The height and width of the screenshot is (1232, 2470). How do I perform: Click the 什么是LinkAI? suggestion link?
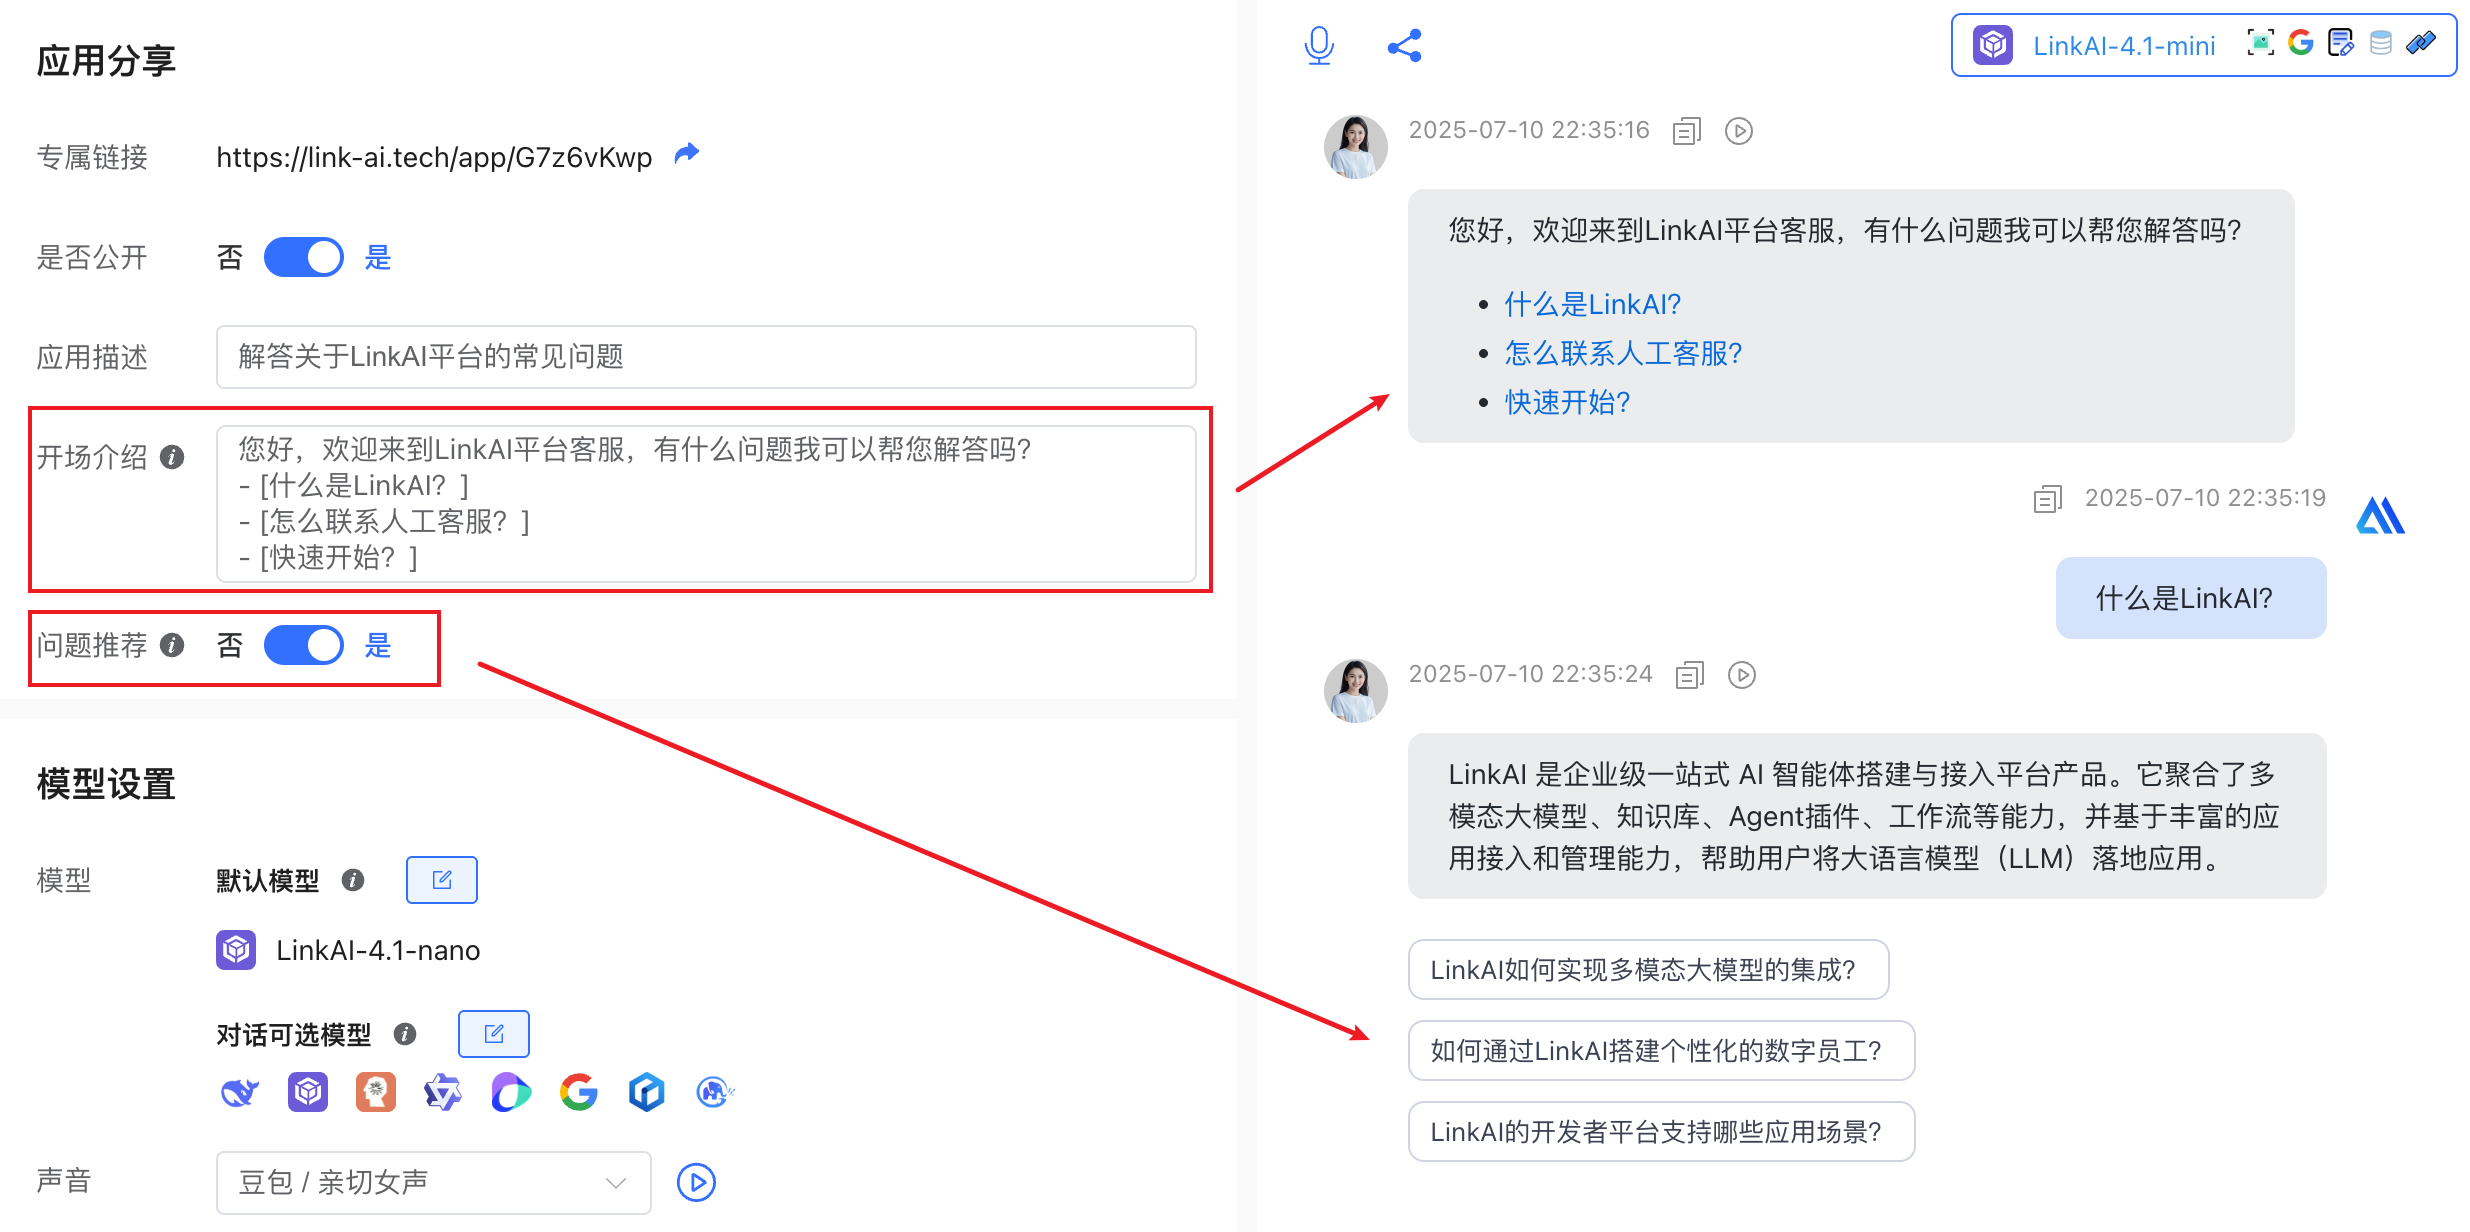click(x=1593, y=304)
